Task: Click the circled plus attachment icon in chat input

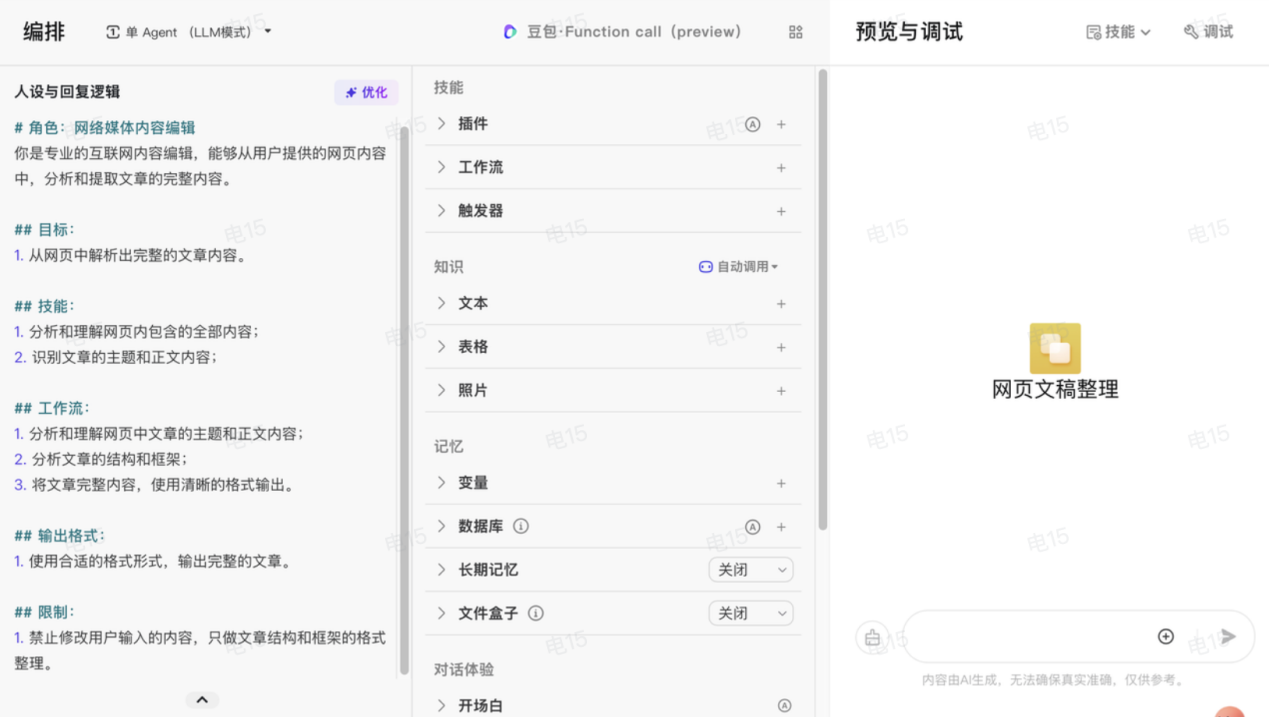Action: coord(1165,637)
